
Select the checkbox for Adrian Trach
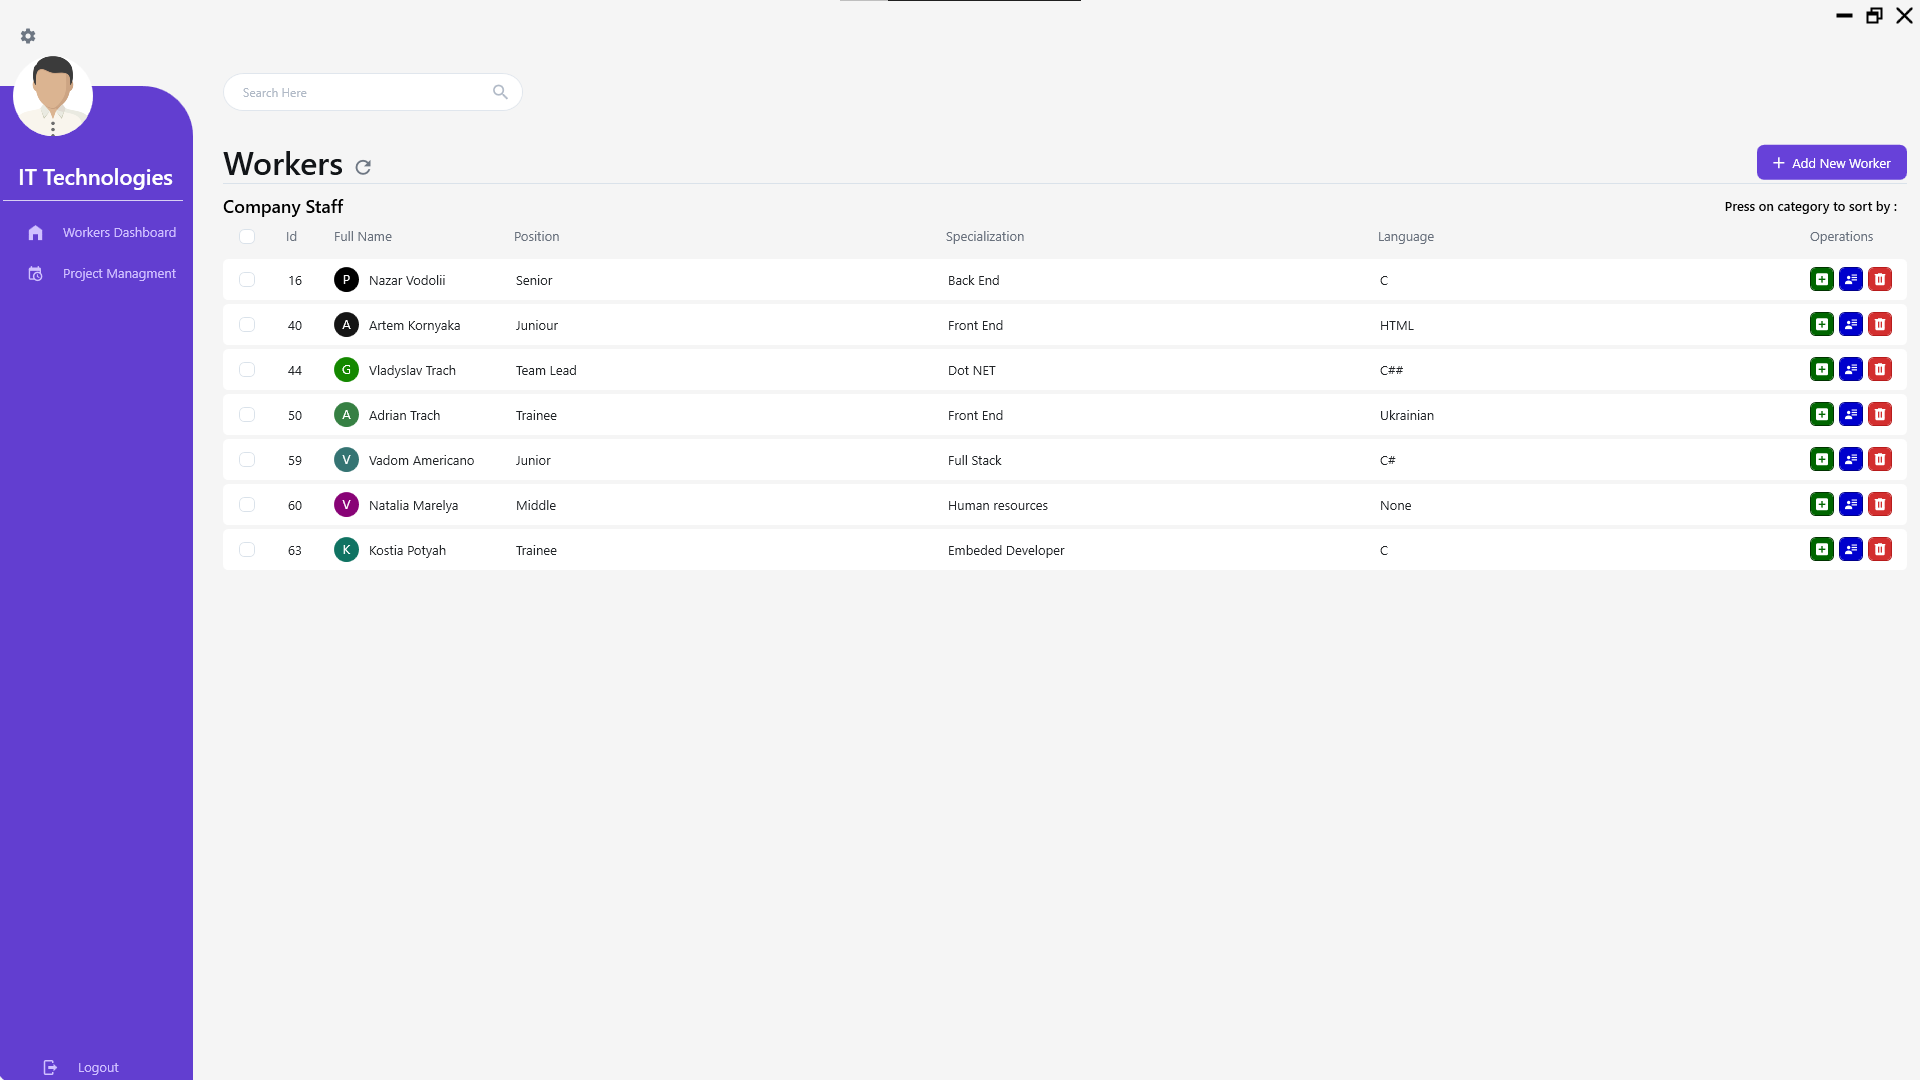coord(246,414)
